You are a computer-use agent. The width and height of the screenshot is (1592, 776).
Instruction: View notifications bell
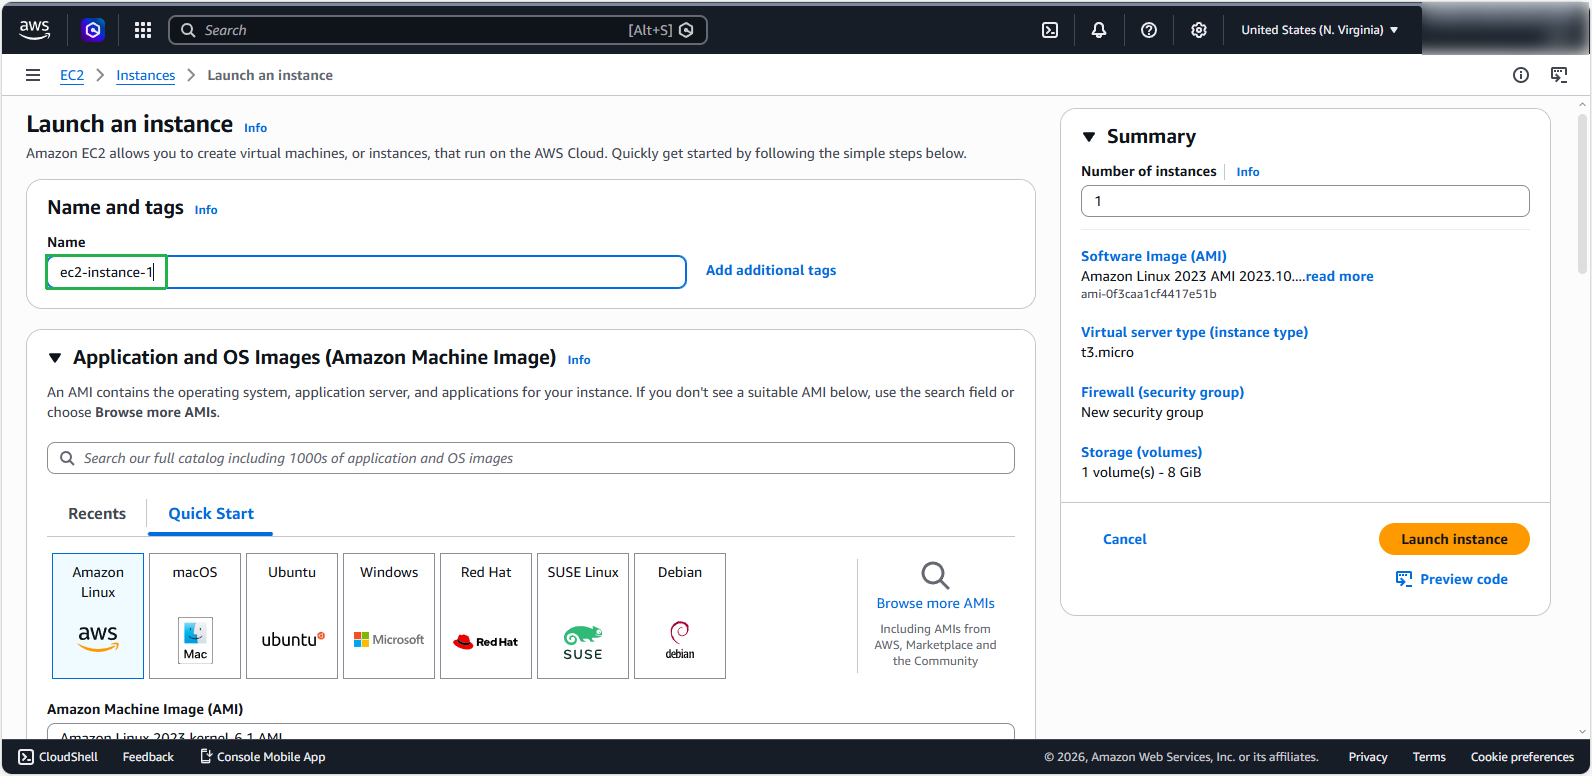pyautogui.click(x=1099, y=30)
